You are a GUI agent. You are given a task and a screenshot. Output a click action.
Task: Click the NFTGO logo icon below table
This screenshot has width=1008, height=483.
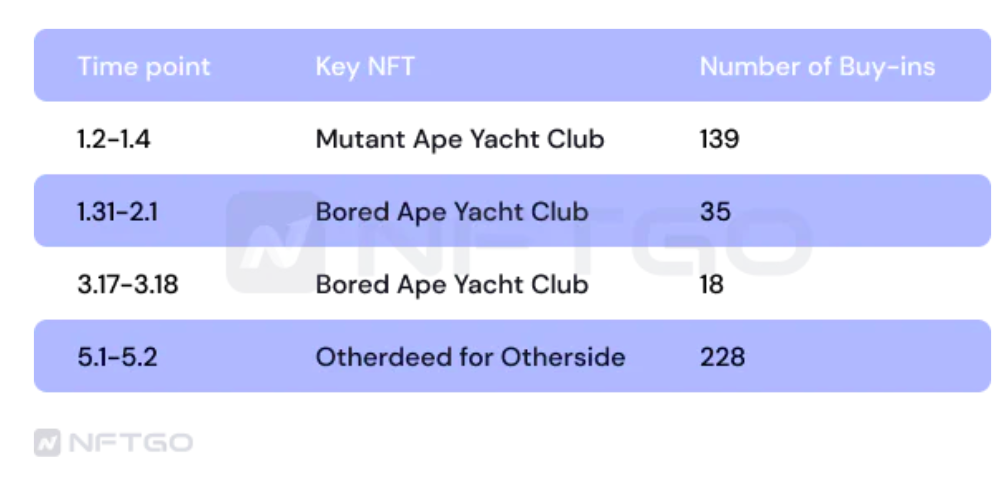[47, 443]
